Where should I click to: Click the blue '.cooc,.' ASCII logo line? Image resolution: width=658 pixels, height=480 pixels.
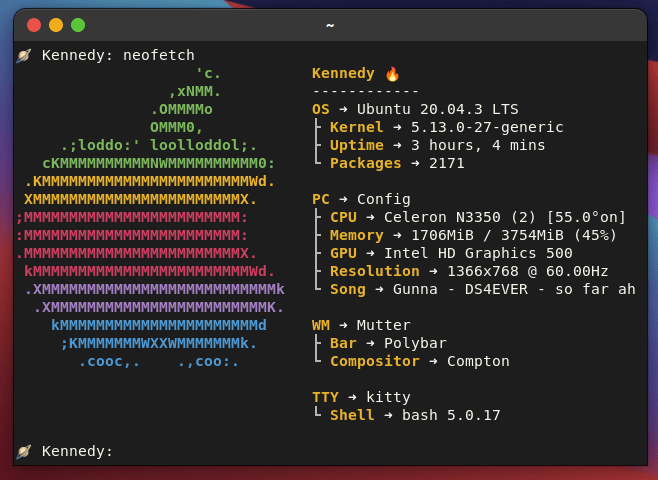coord(109,362)
